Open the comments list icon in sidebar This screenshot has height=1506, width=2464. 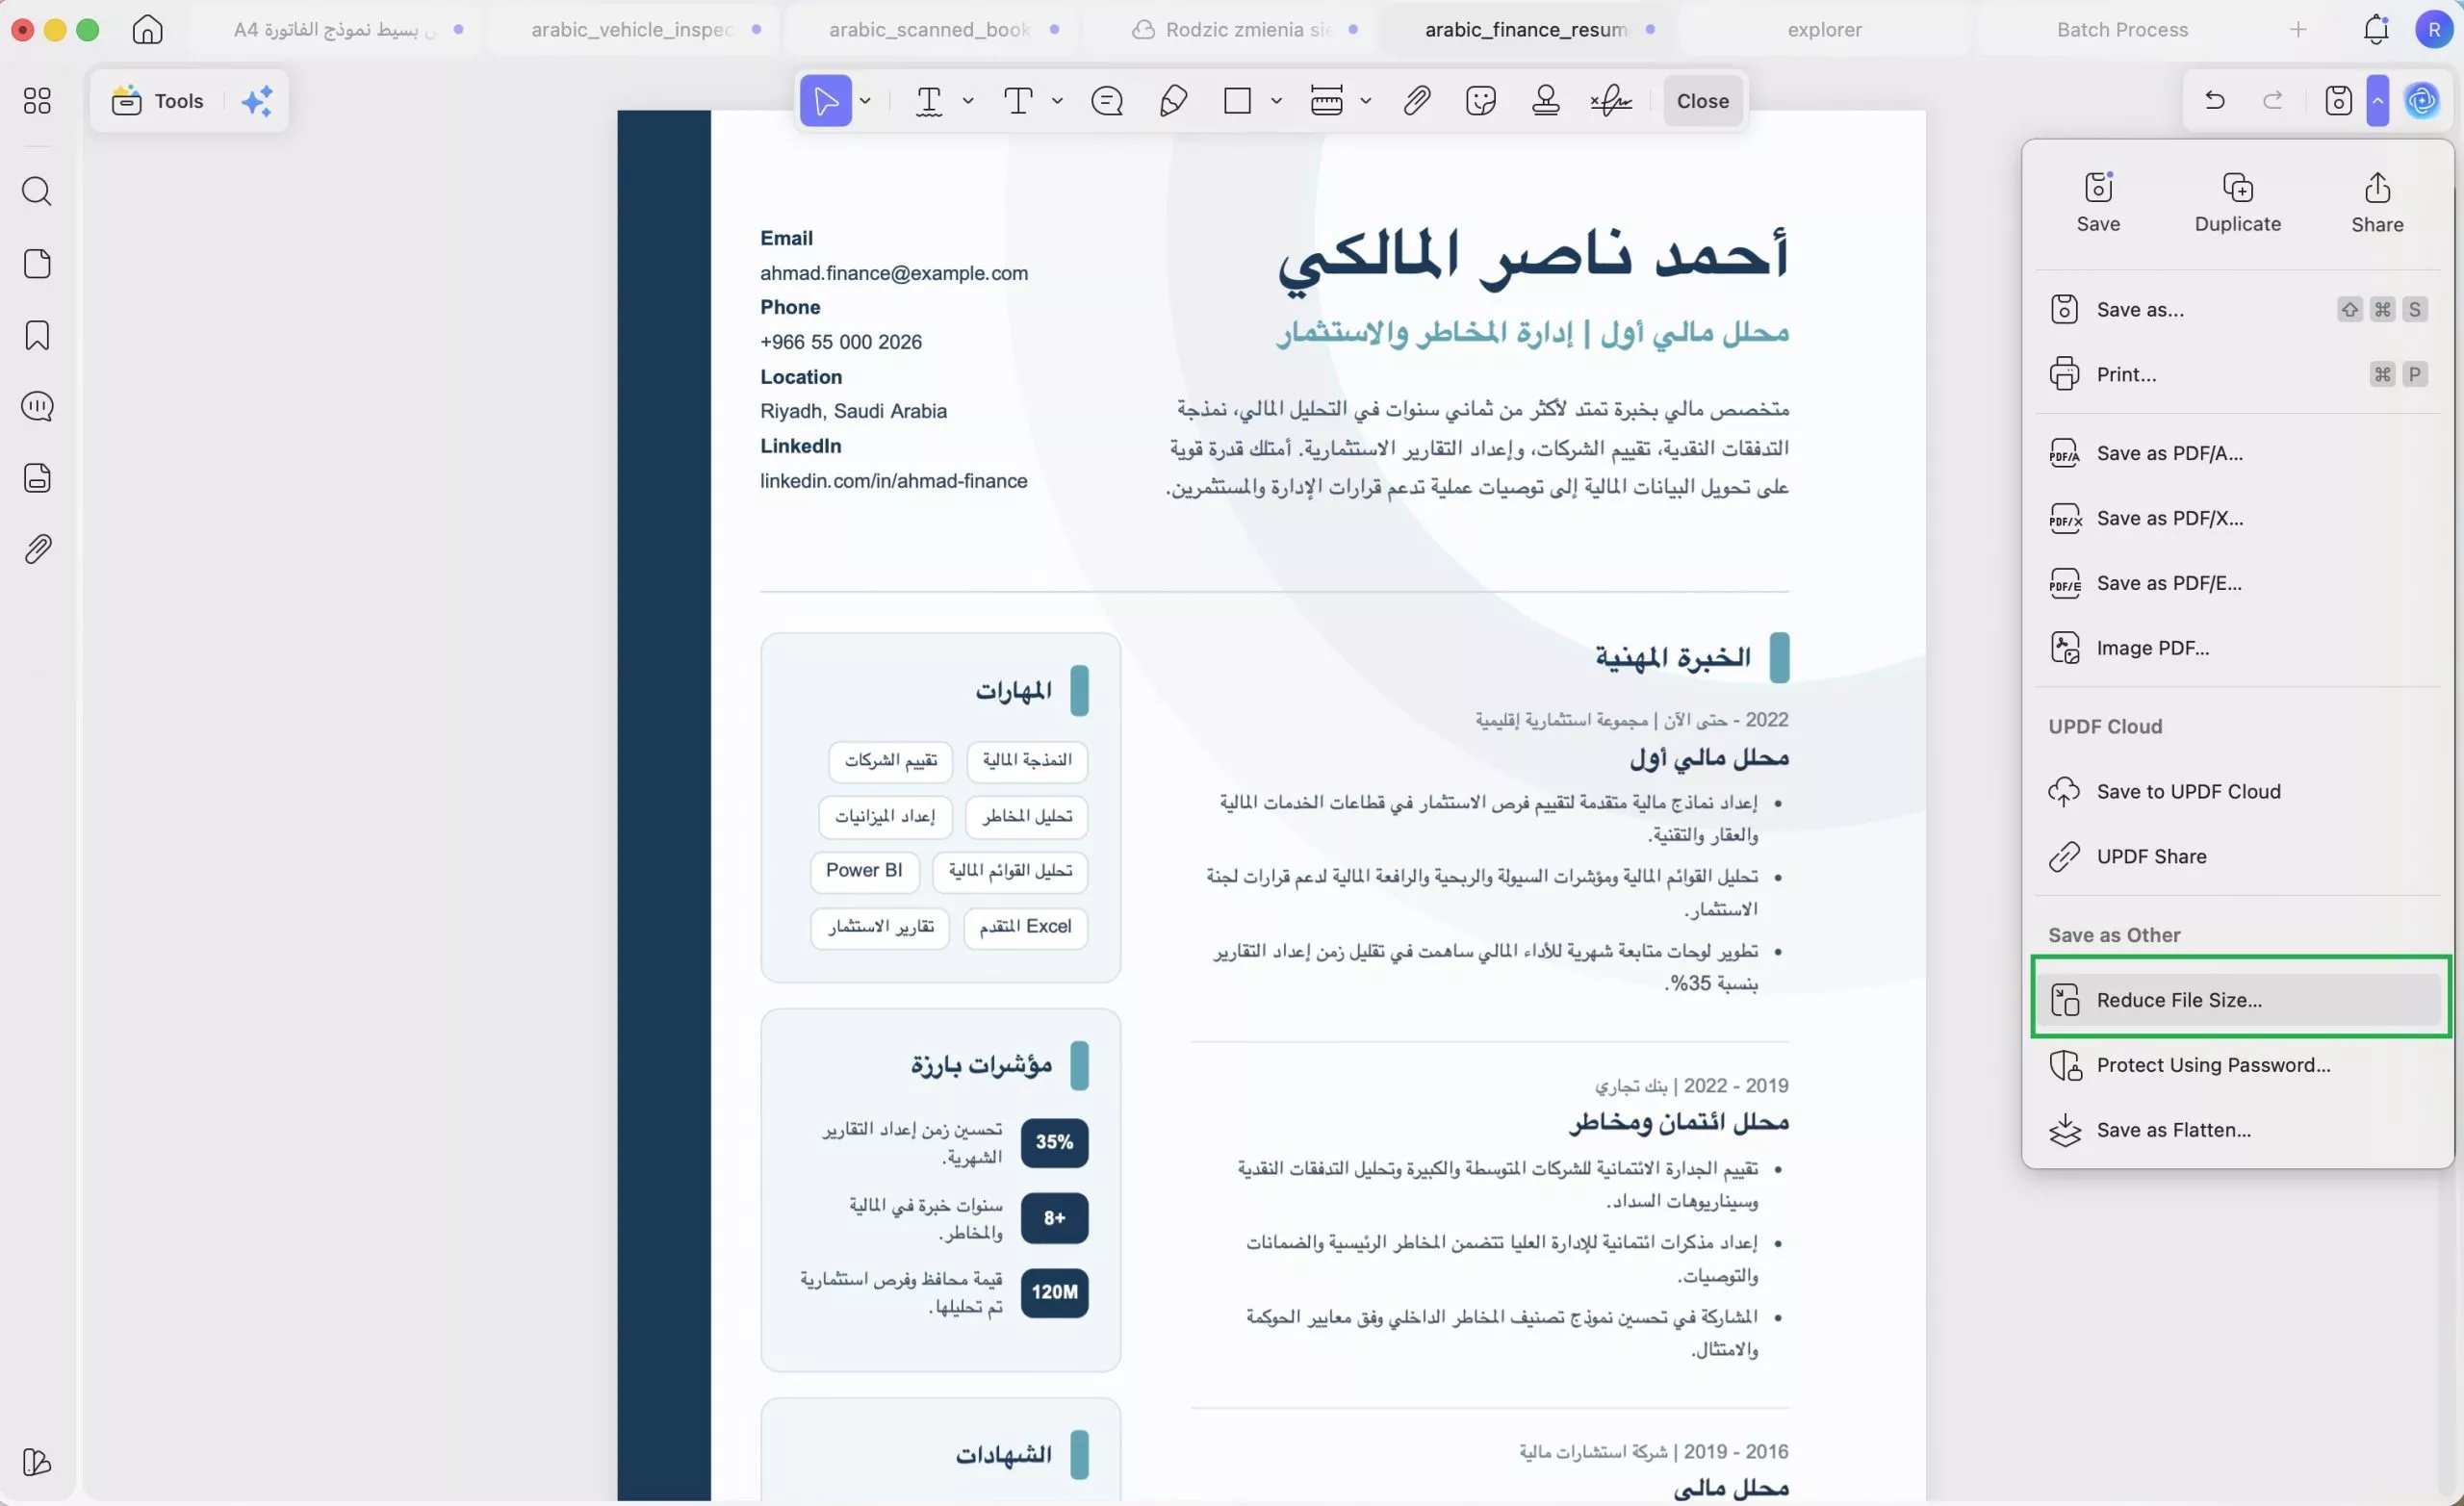37,406
